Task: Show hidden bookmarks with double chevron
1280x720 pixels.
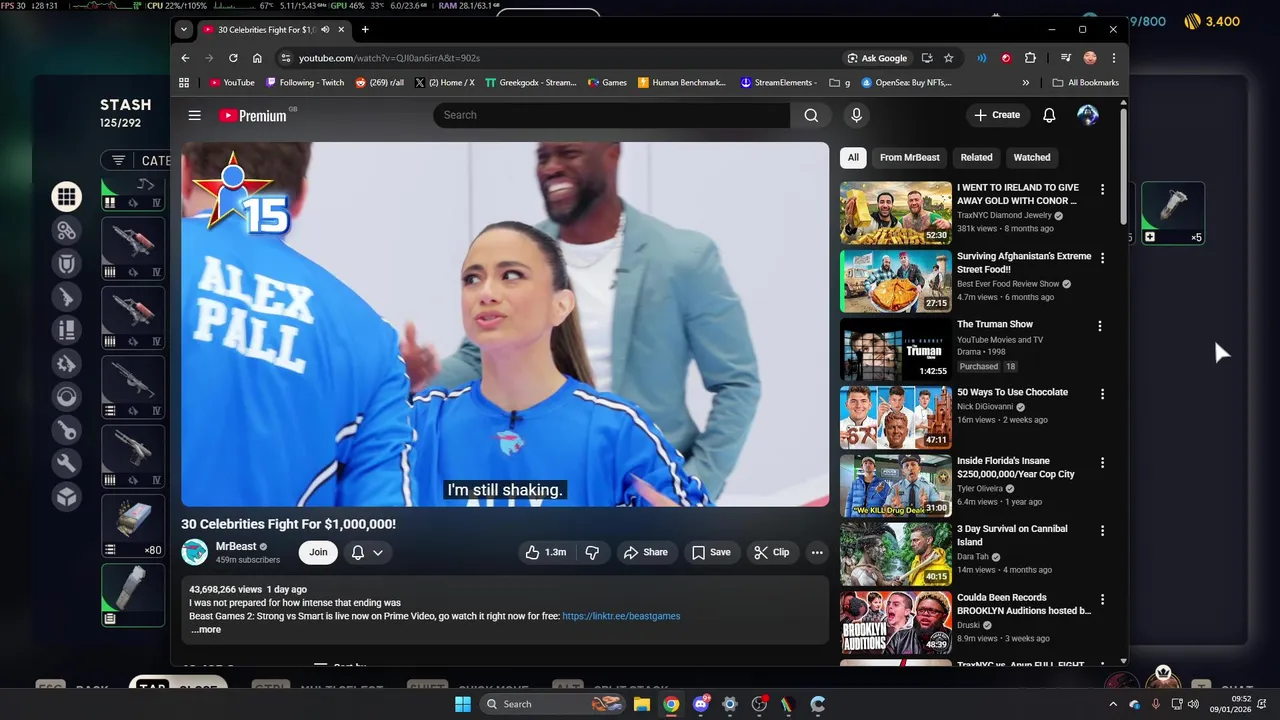Action: 1025,83
